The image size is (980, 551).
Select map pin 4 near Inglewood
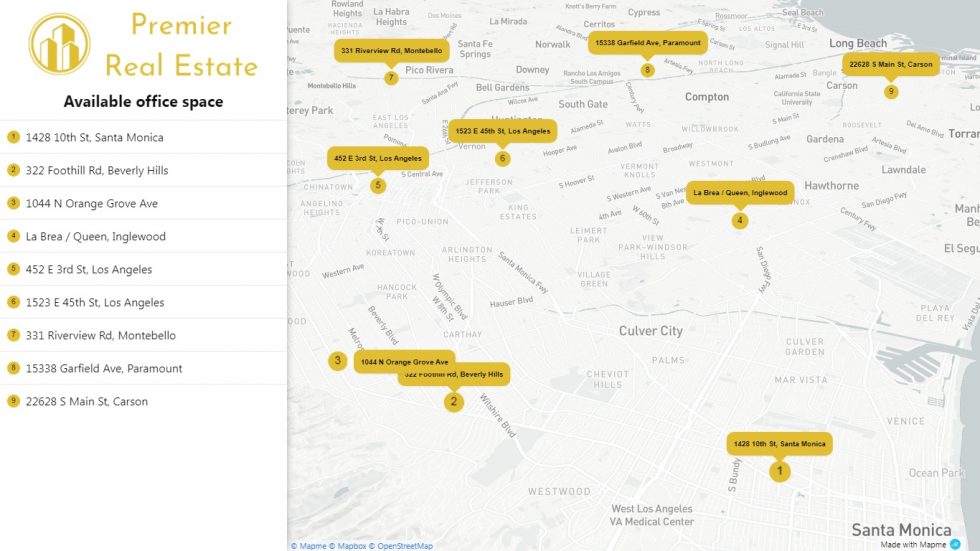coord(740,221)
